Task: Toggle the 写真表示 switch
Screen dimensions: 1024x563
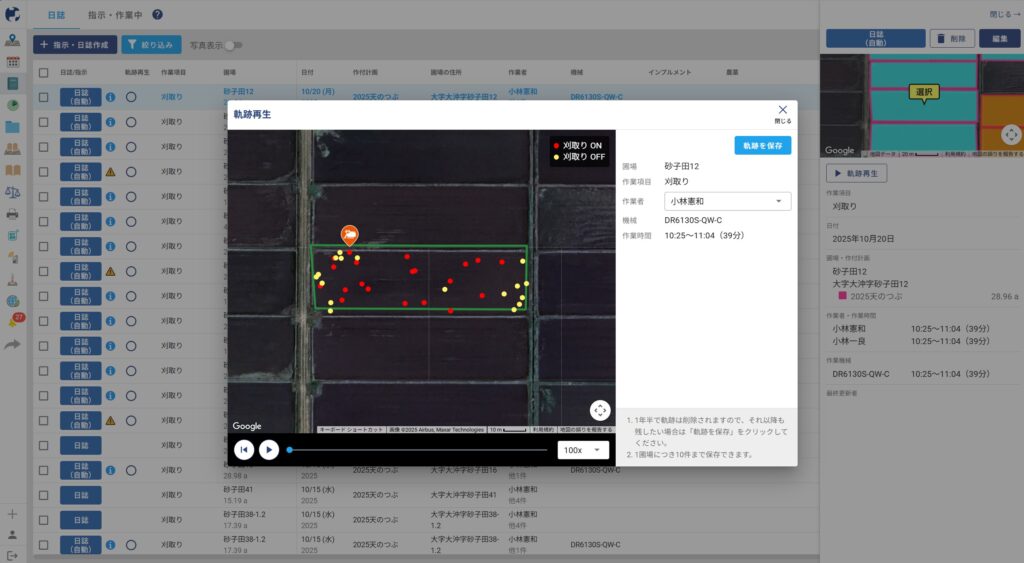Action: pyautogui.click(x=233, y=45)
